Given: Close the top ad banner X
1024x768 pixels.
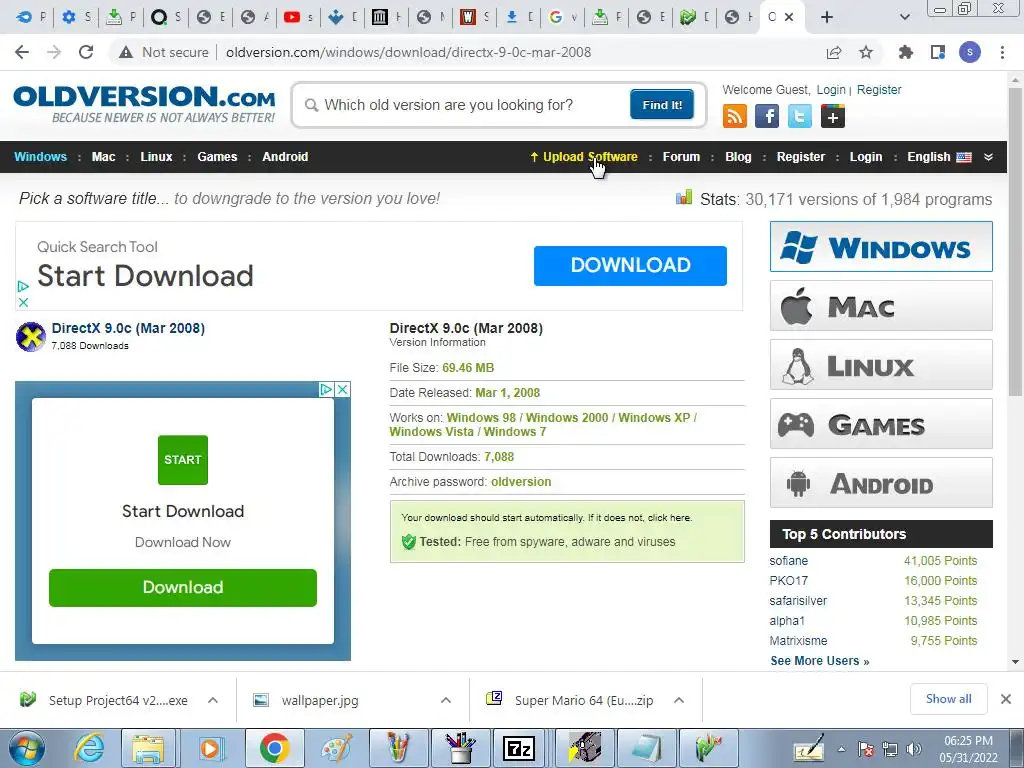Looking at the screenshot, I should pyautogui.click(x=24, y=302).
